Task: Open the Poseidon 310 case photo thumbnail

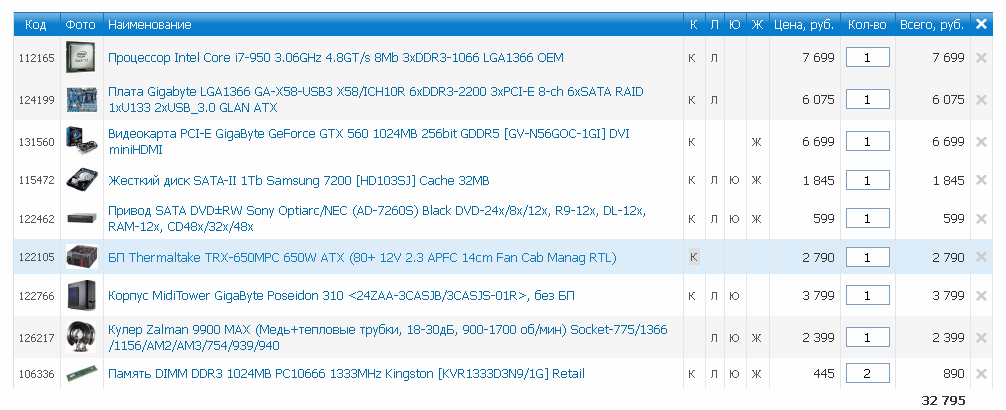Action: click(x=81, y=296)
